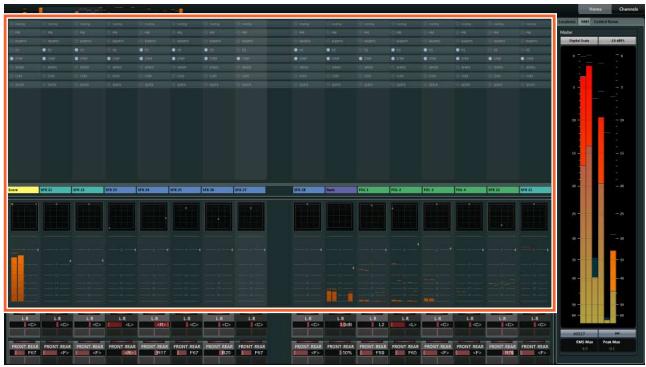Open surround panner of SFX 28 channel
The height and width of the screenshot is (367, 646).
click(307, 217)
